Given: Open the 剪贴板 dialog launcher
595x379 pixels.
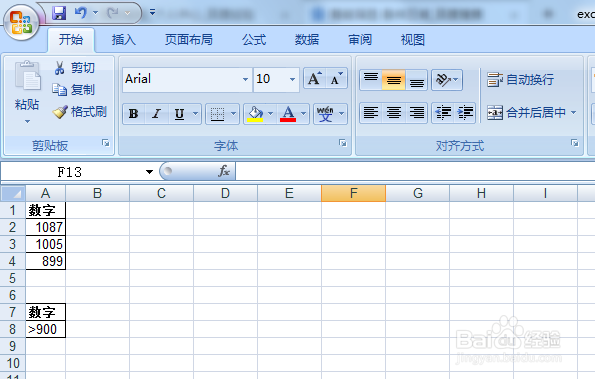Looking at the screenshot, I should pyautogui.click(x=105, y=143).
